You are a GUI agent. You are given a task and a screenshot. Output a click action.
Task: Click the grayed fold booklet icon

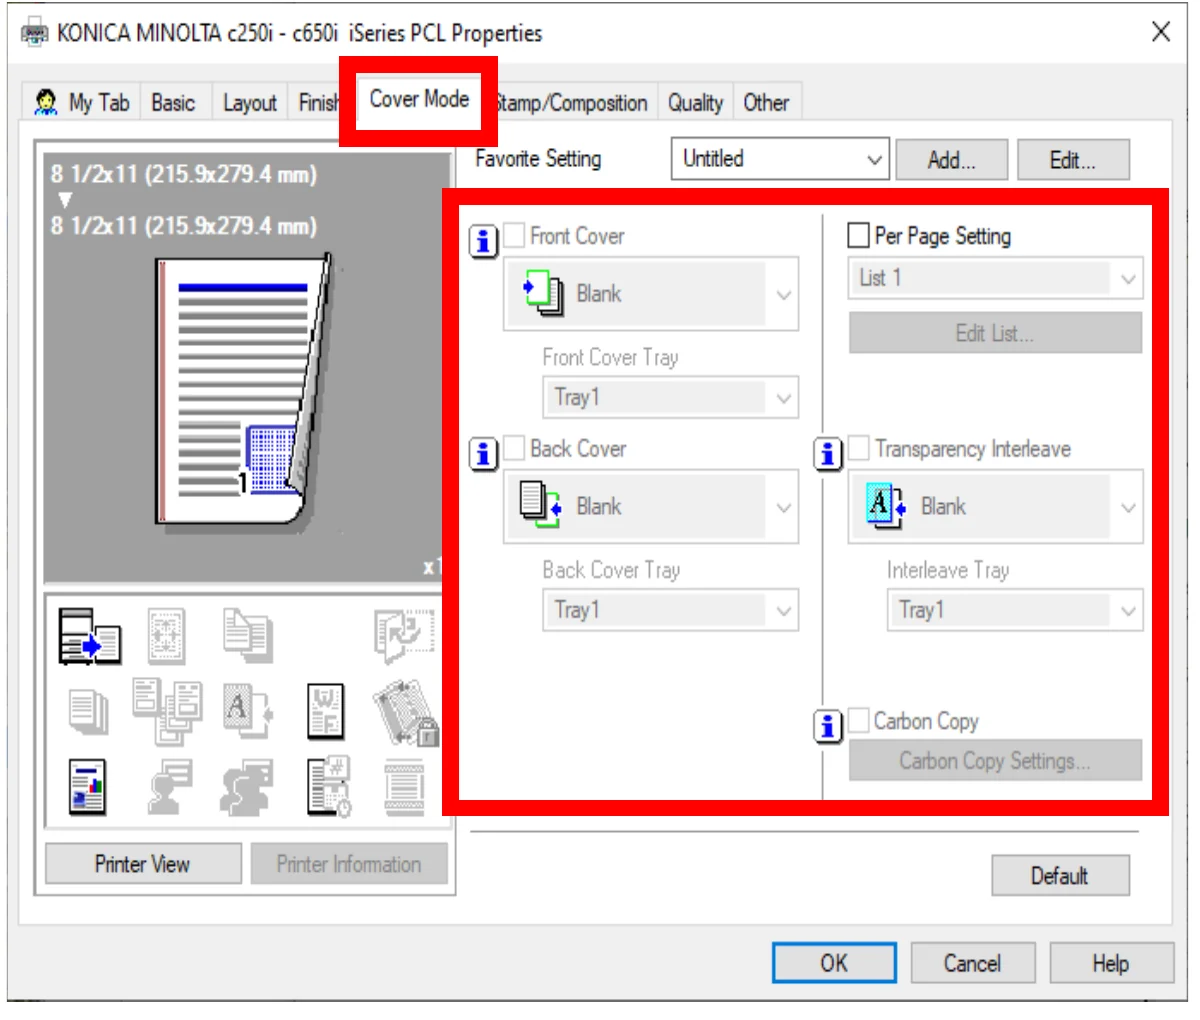tap(404, 635)
